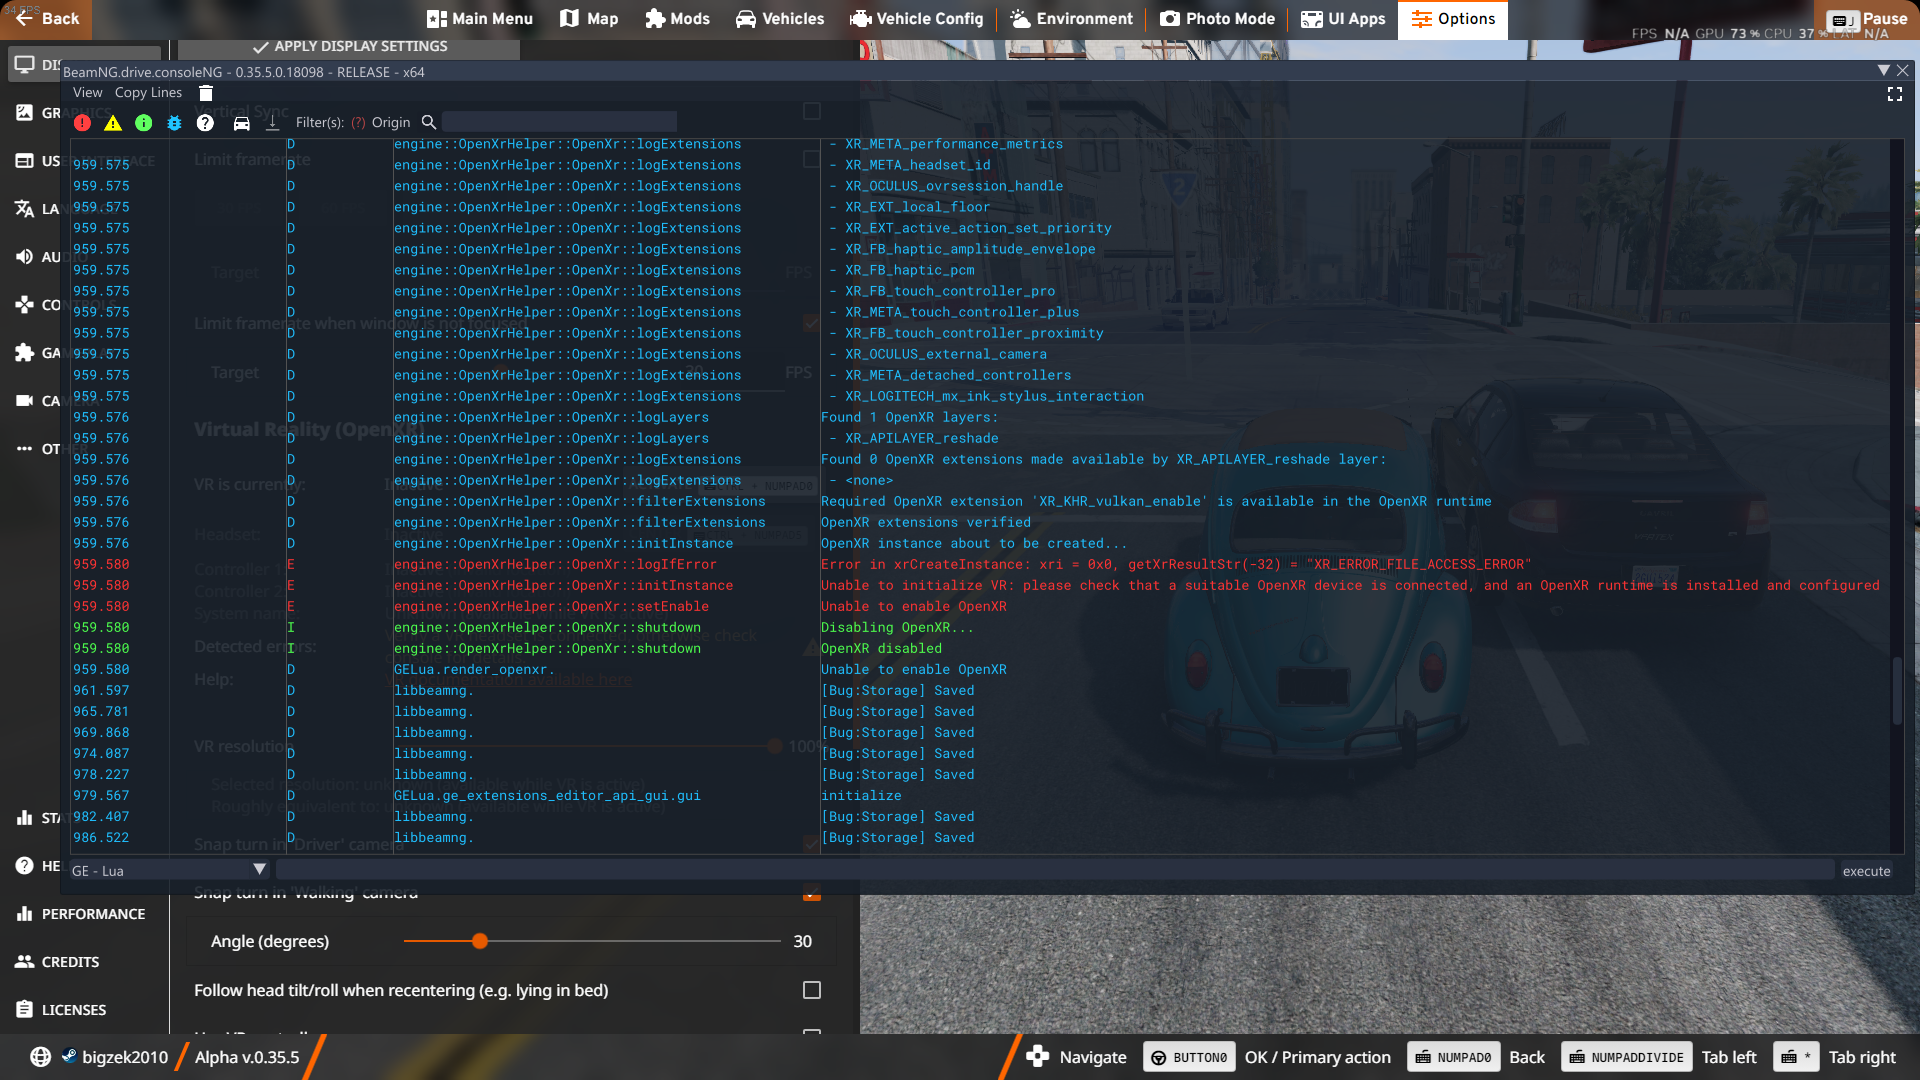Image resolution: width=1920 pixels, height=1080 pixels.
Task: Toggle the green info log filter icon
Action: pos(144,123)
